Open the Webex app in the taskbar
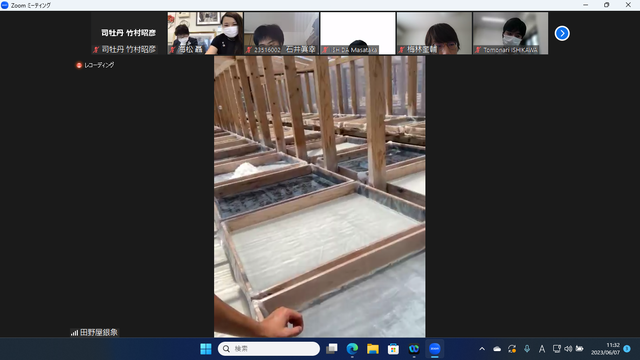This screenshot has width=640, height=360. click(x=414, y=349)
